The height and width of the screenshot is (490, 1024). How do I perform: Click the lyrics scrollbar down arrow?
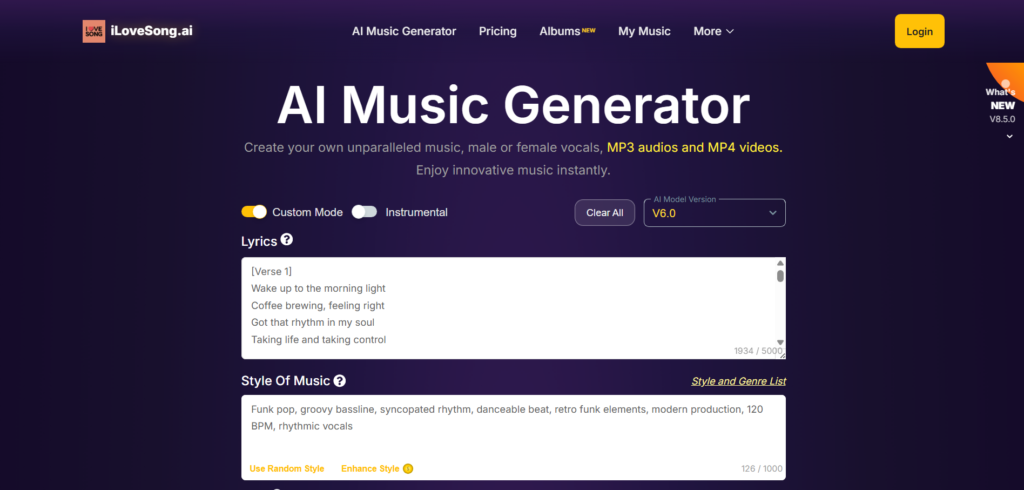(x=780, y=342)
